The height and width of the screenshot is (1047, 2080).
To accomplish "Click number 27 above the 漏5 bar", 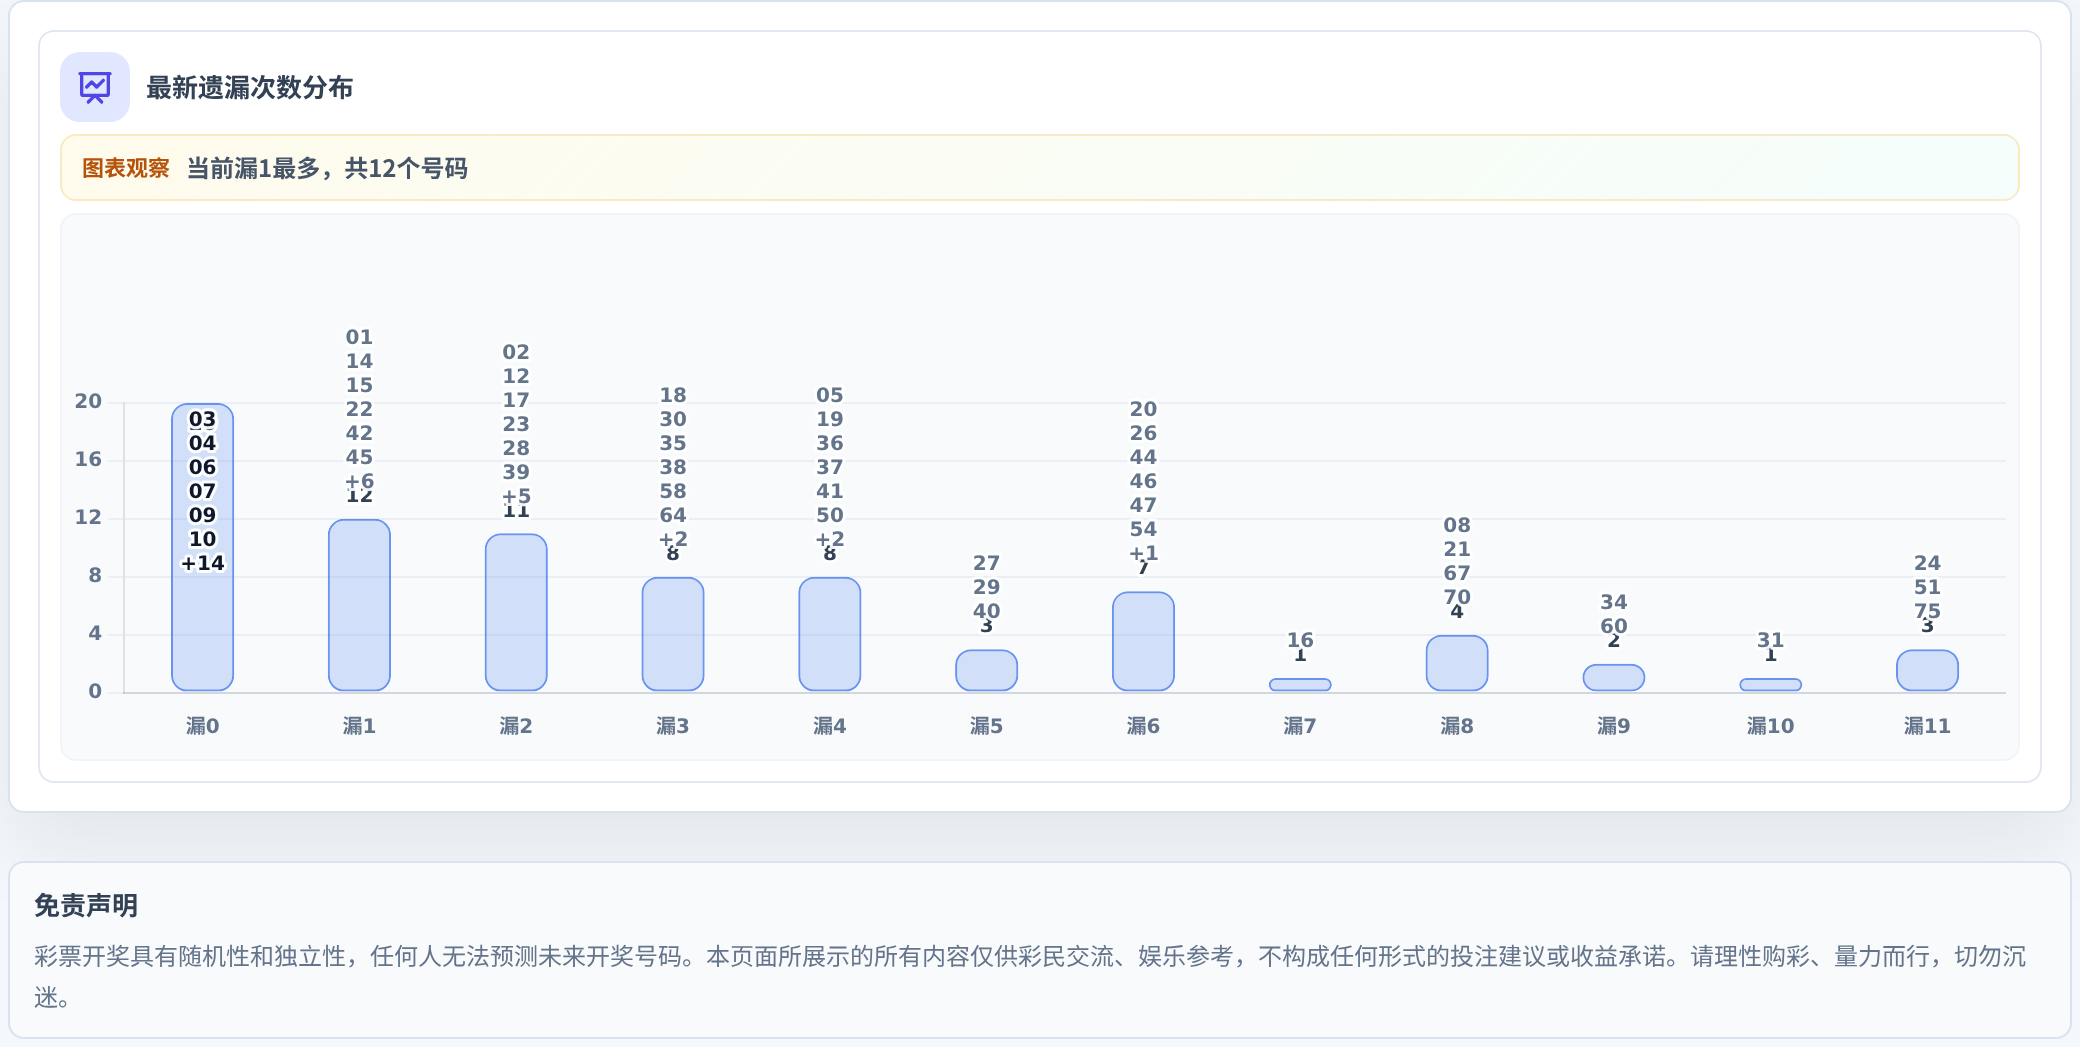I will pos(986,563).
